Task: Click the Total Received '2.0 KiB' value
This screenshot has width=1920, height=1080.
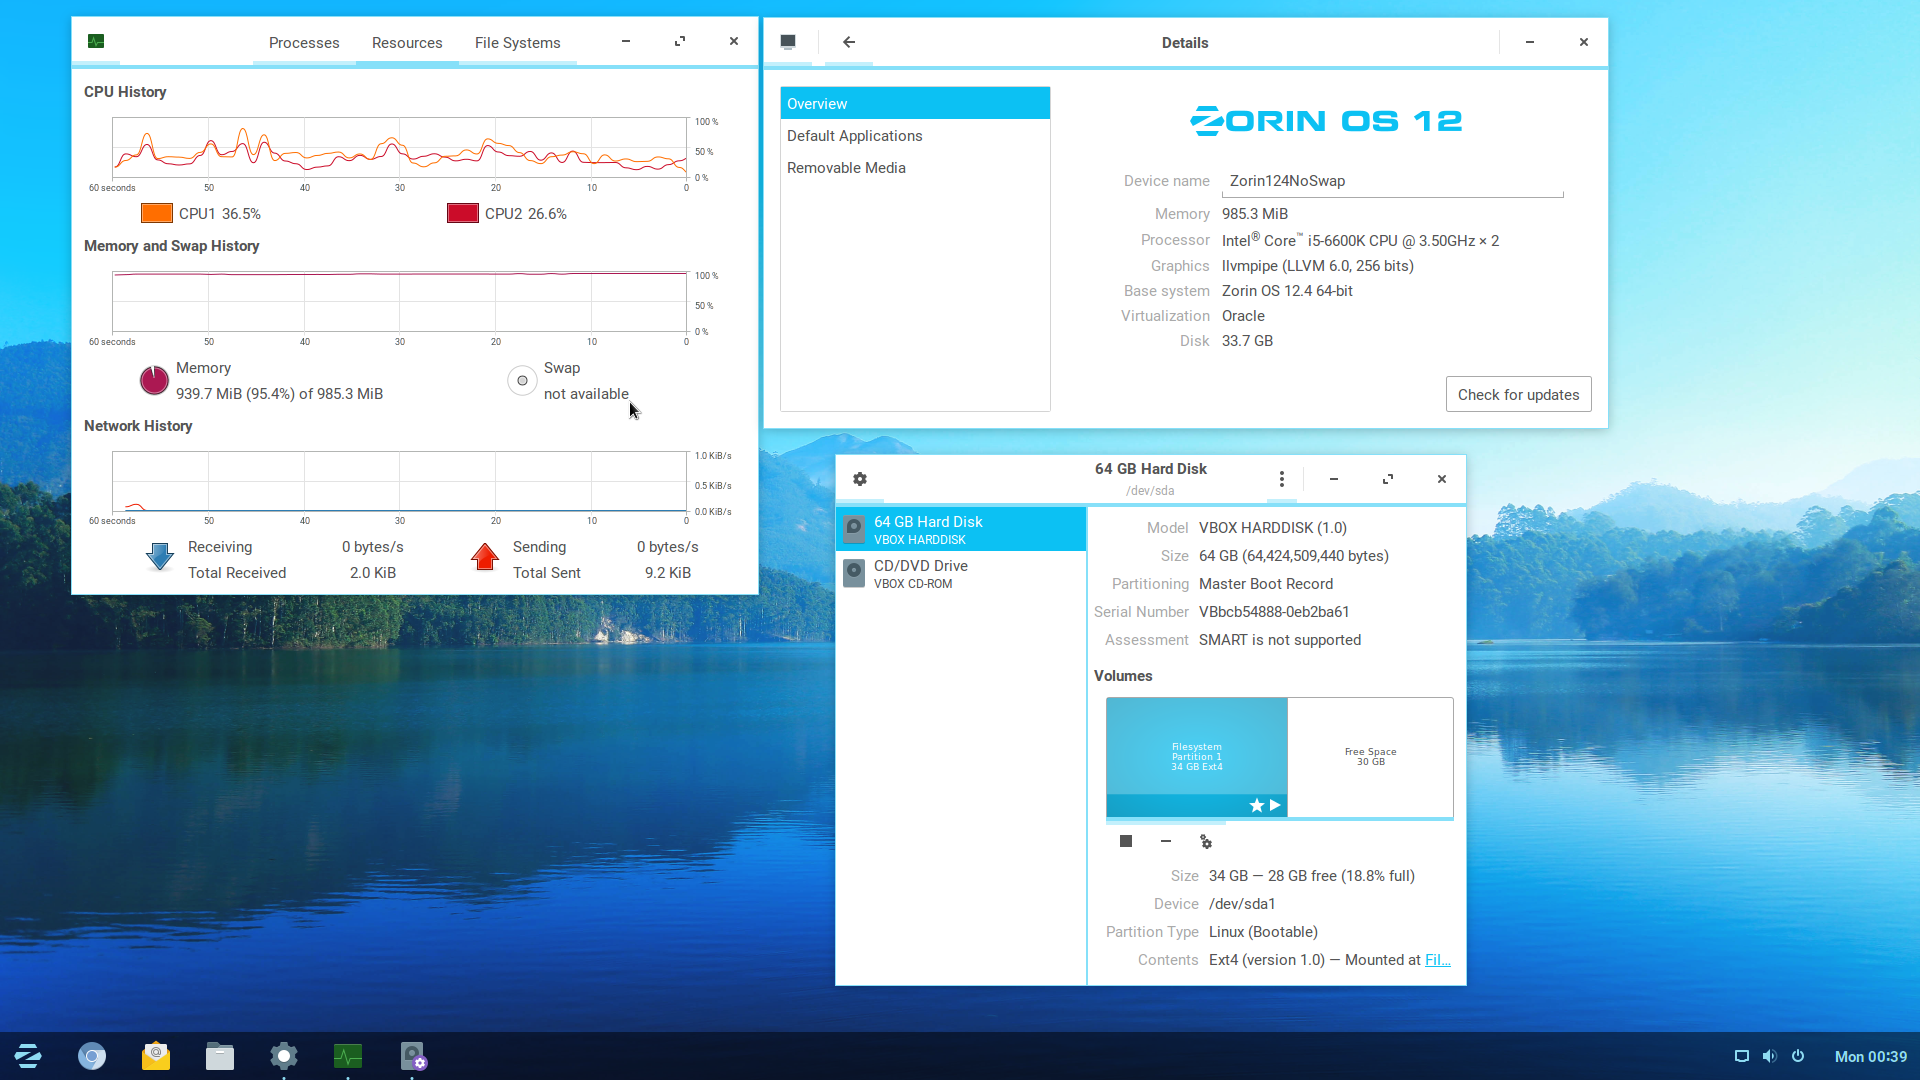Action: pyautogui.click(x=373, y=572)
